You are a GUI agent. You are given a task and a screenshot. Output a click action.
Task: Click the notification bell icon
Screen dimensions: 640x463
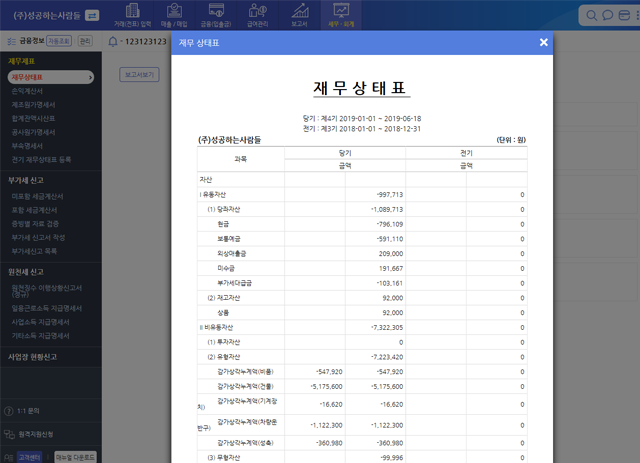(x=113, y=41)
